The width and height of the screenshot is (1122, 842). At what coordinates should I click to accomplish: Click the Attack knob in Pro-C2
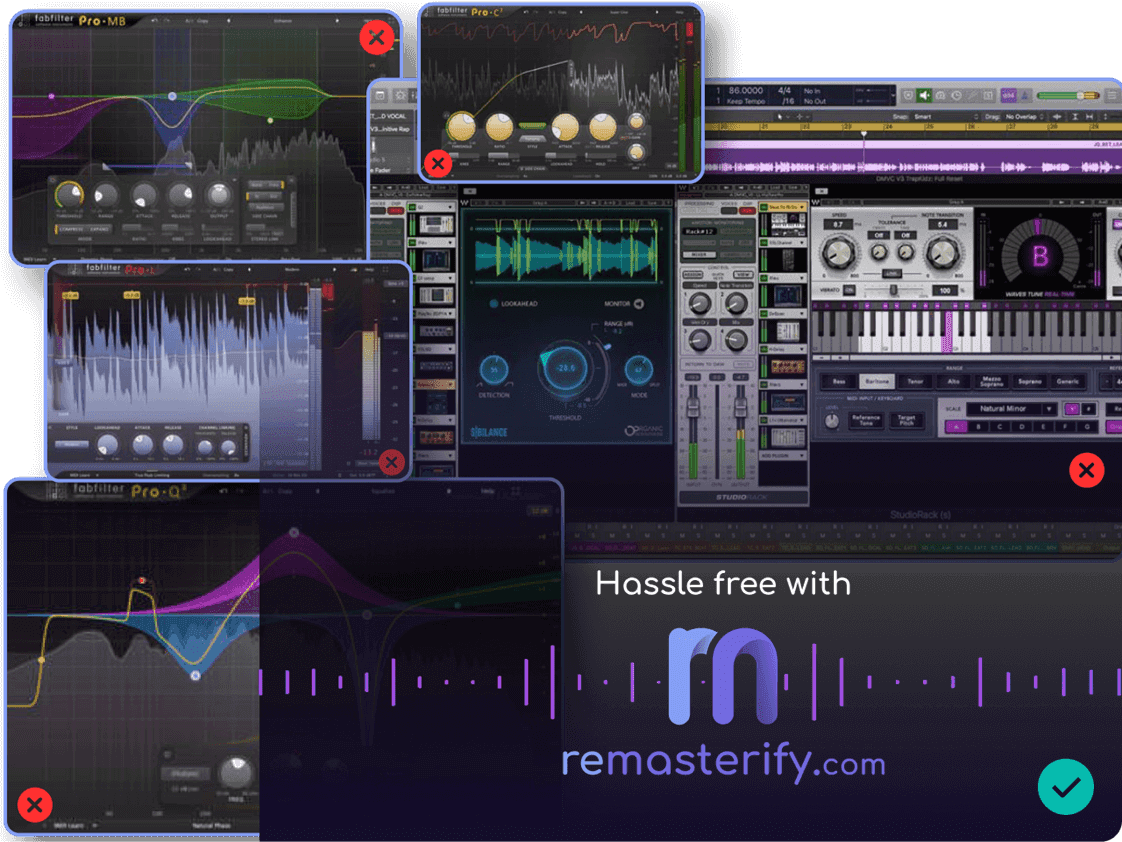(x=565, y=127)
